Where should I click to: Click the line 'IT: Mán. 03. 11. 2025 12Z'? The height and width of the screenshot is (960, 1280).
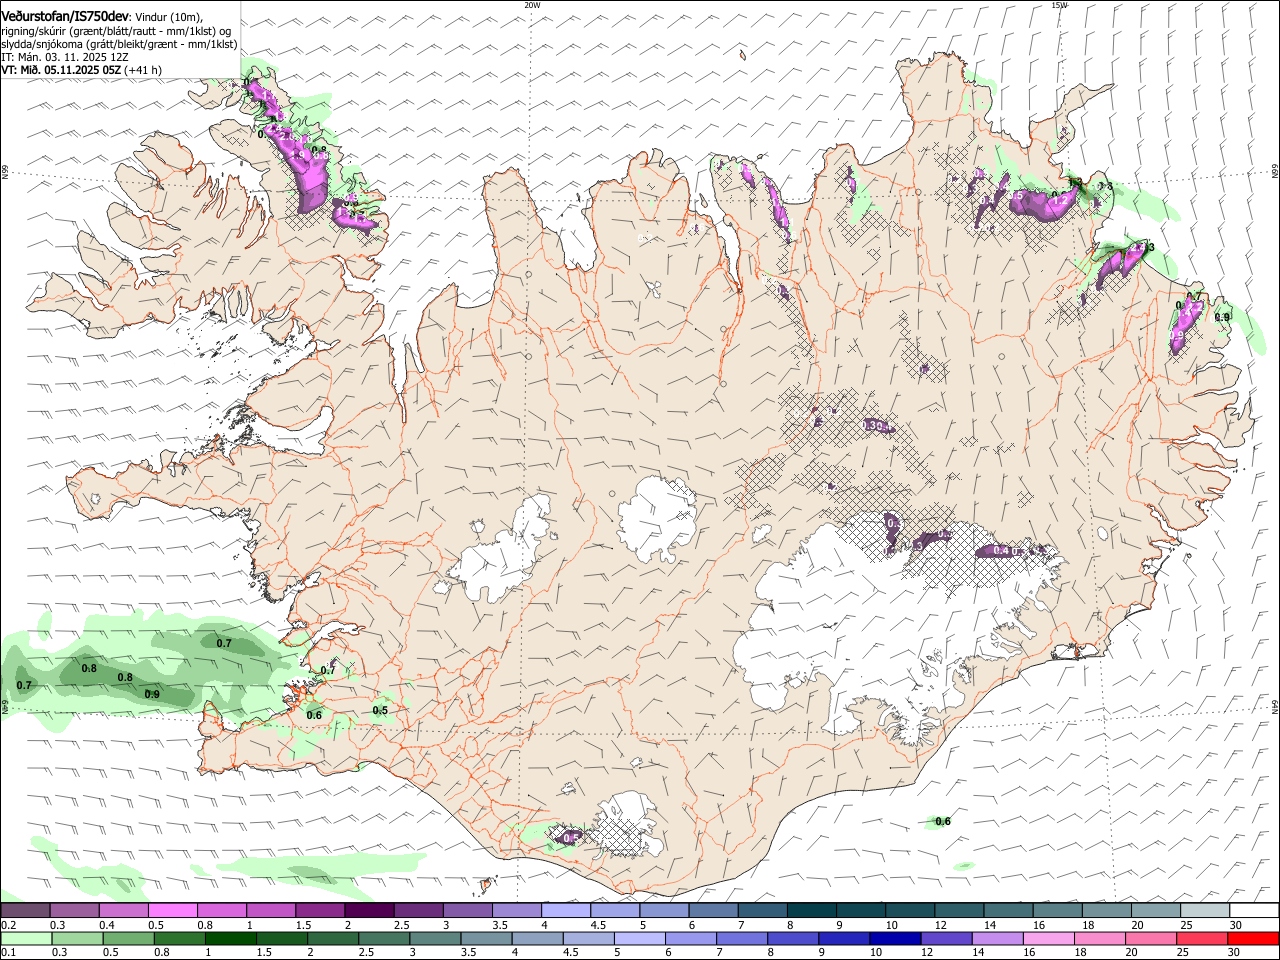[65, 57]
